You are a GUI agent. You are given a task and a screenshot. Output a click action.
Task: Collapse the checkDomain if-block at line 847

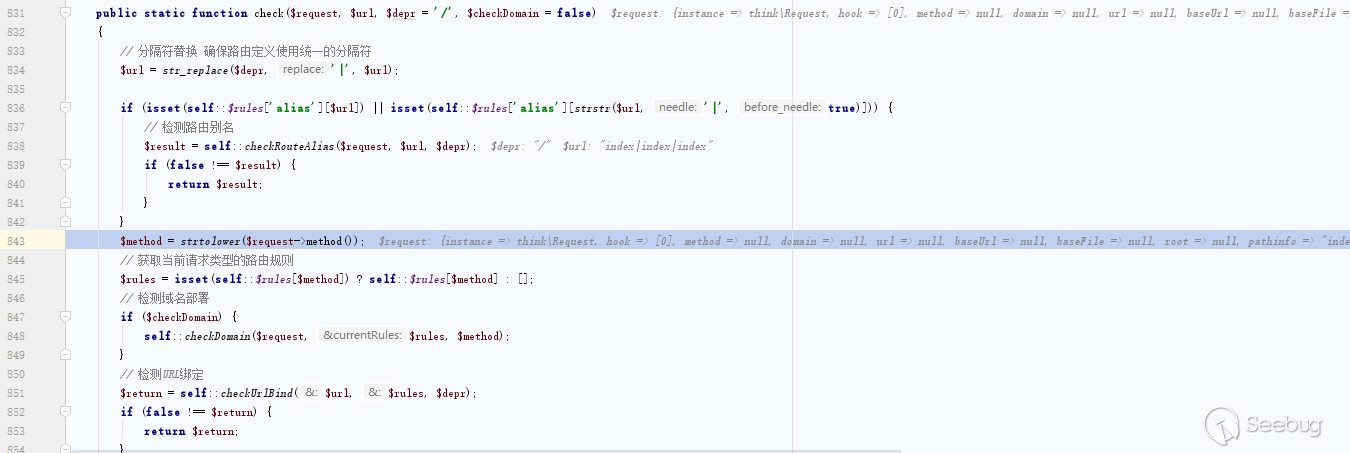(65, 317)
